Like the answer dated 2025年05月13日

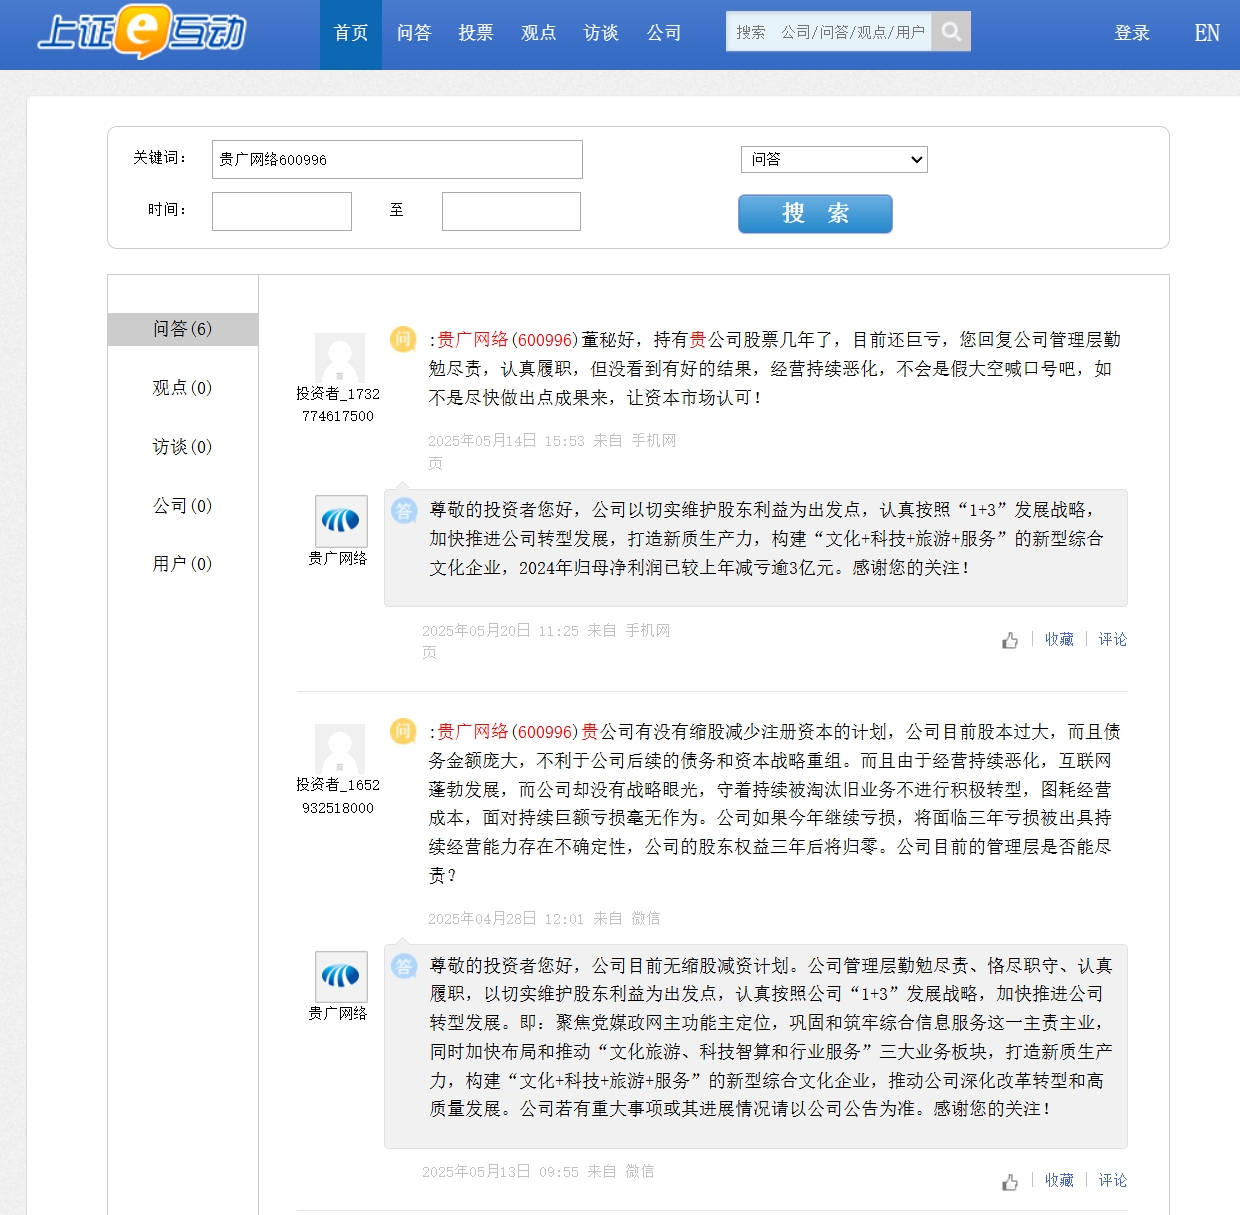(1010, 1182)
